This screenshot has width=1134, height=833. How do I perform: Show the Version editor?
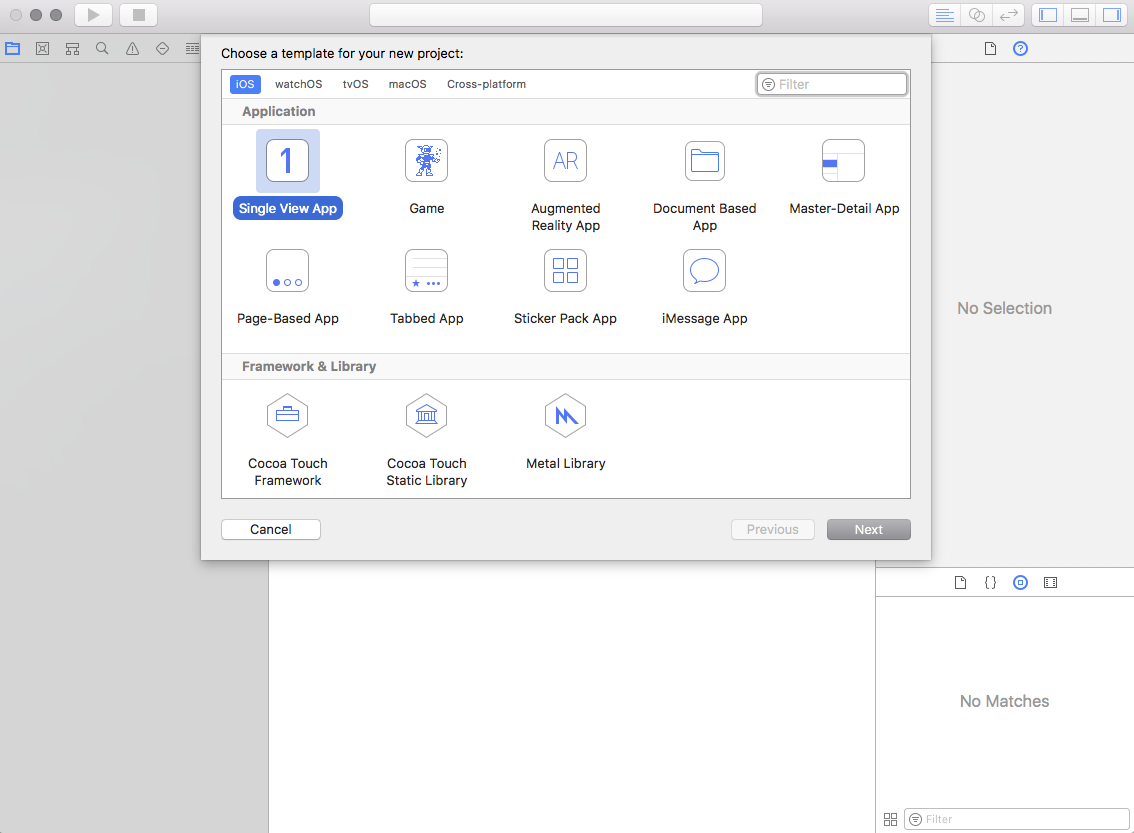pos(1008,15)
